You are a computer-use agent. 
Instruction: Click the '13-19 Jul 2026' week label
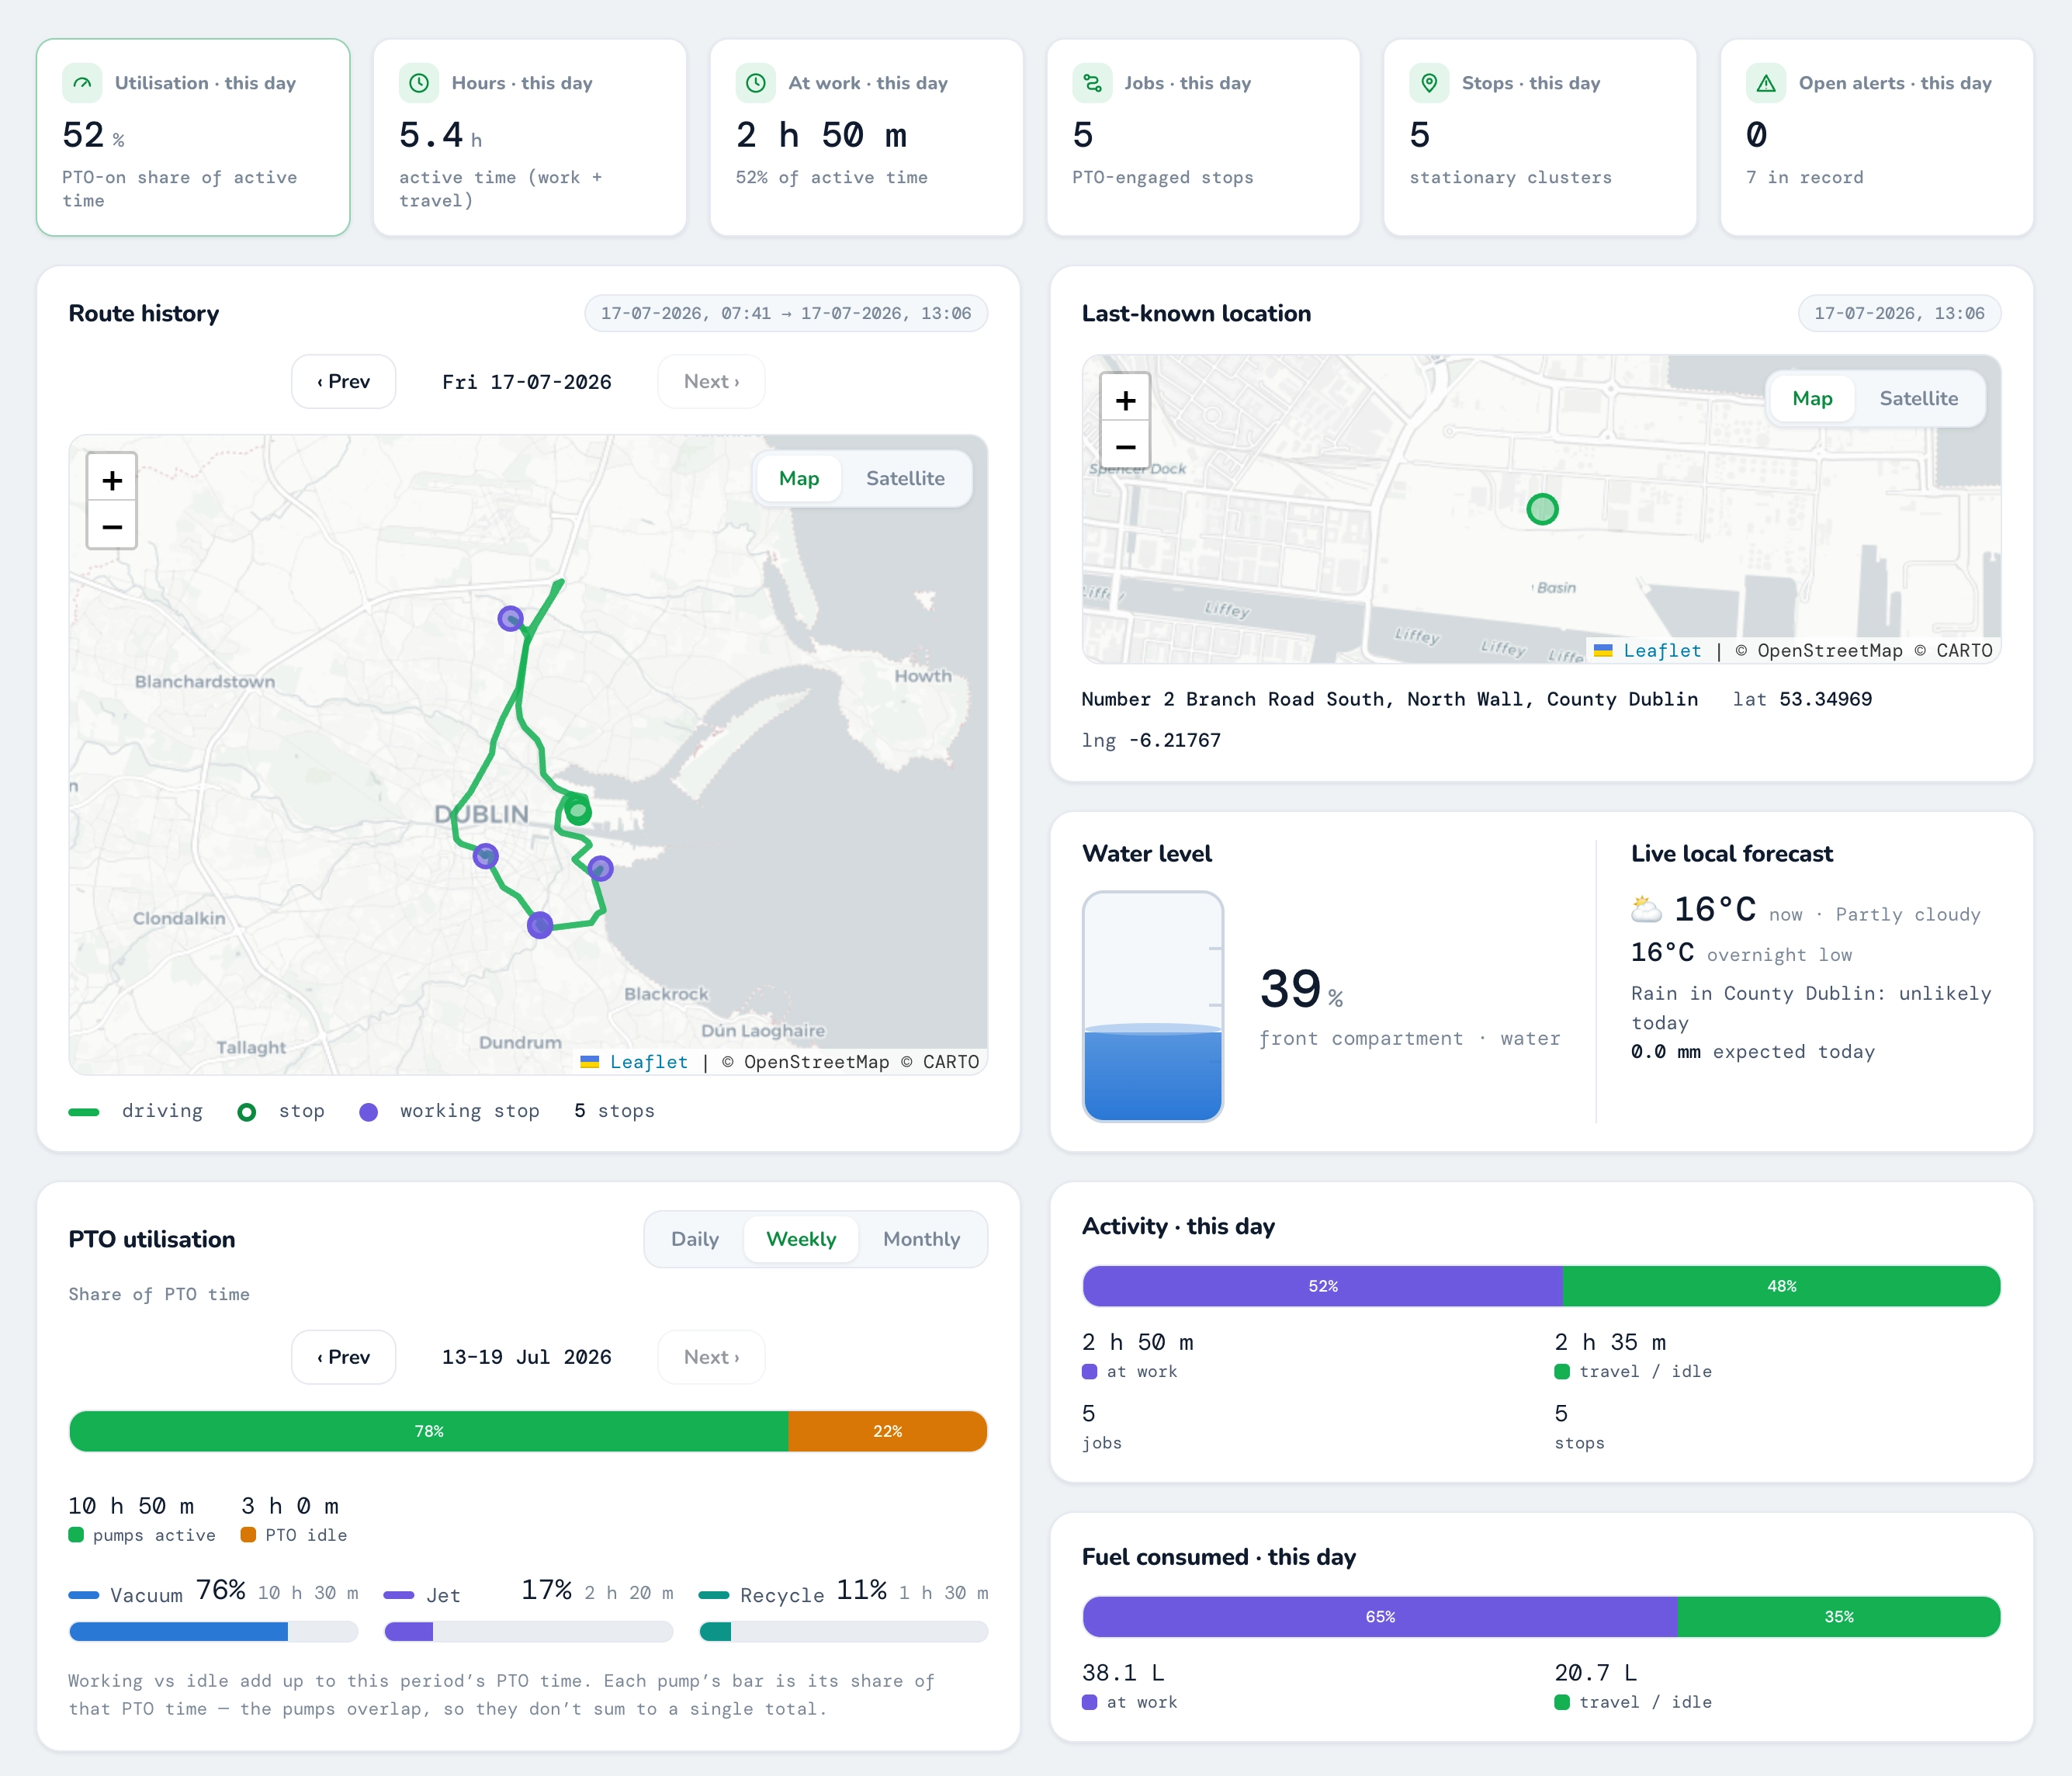coord(527,1357)
